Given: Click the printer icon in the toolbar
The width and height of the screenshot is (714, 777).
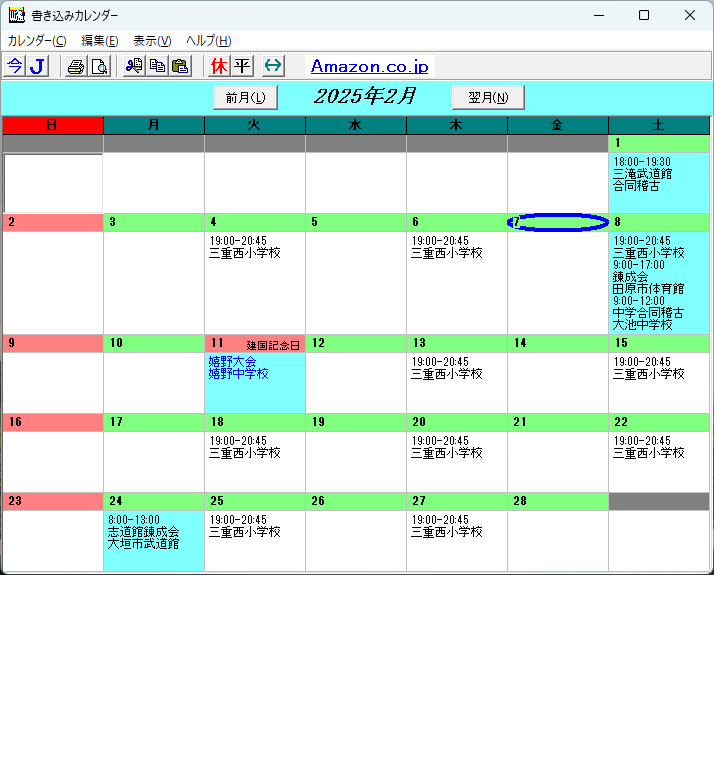Looking at the screenshot, I should (76, 66).
